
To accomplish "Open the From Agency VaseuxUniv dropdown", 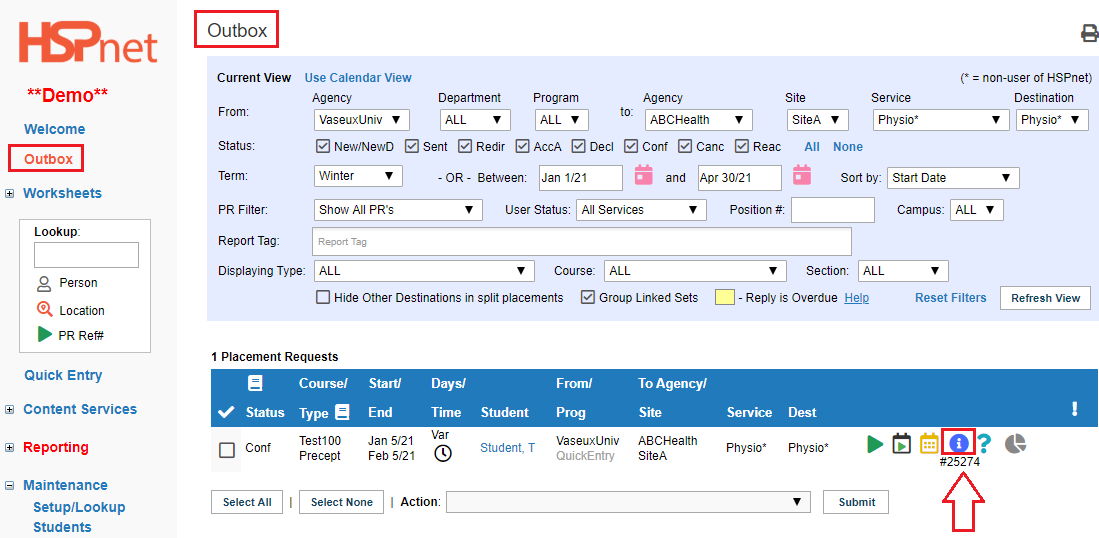I will point(362,120).
